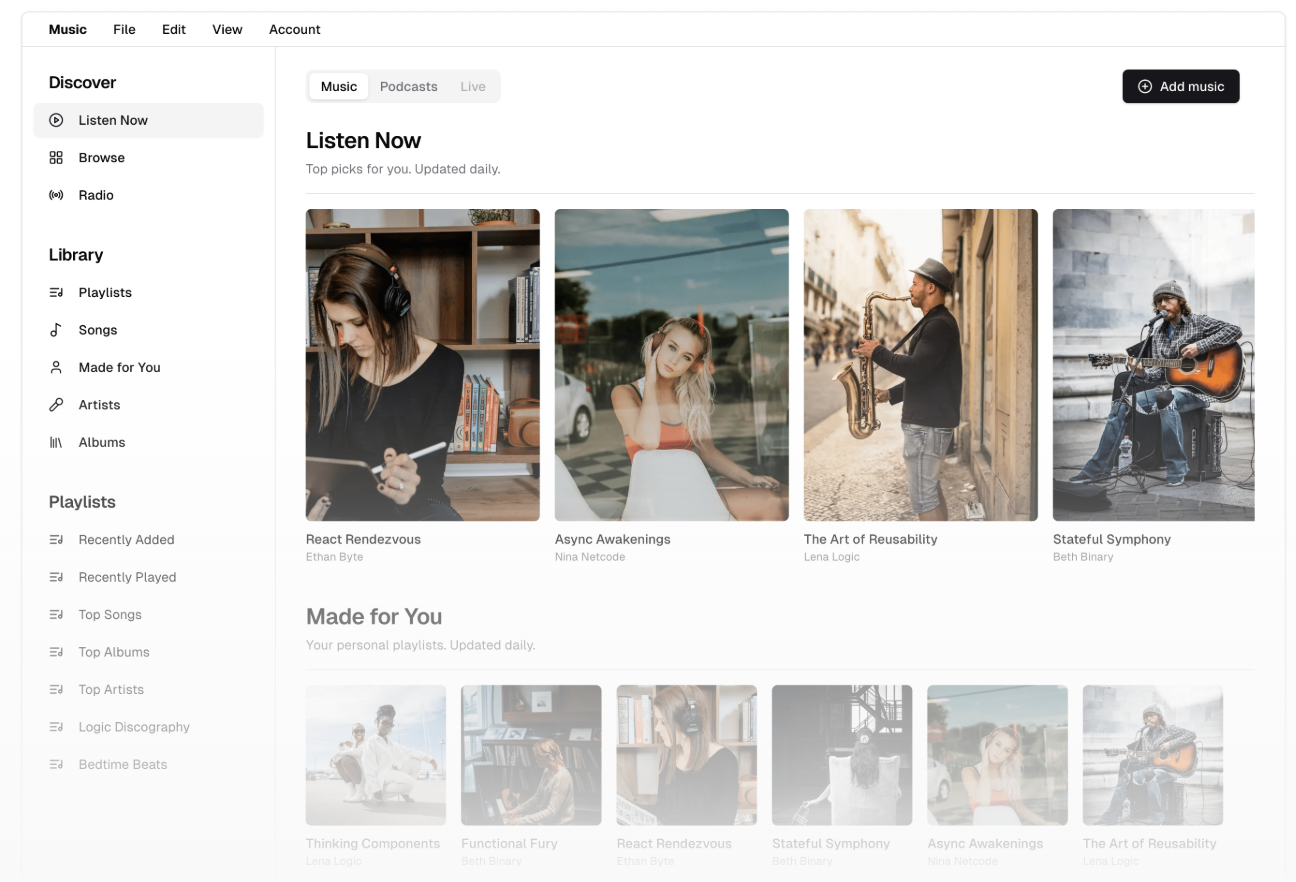
Task: Open the Stateful Symphony cover in Listen Now
Action: tap(1154, 365)
